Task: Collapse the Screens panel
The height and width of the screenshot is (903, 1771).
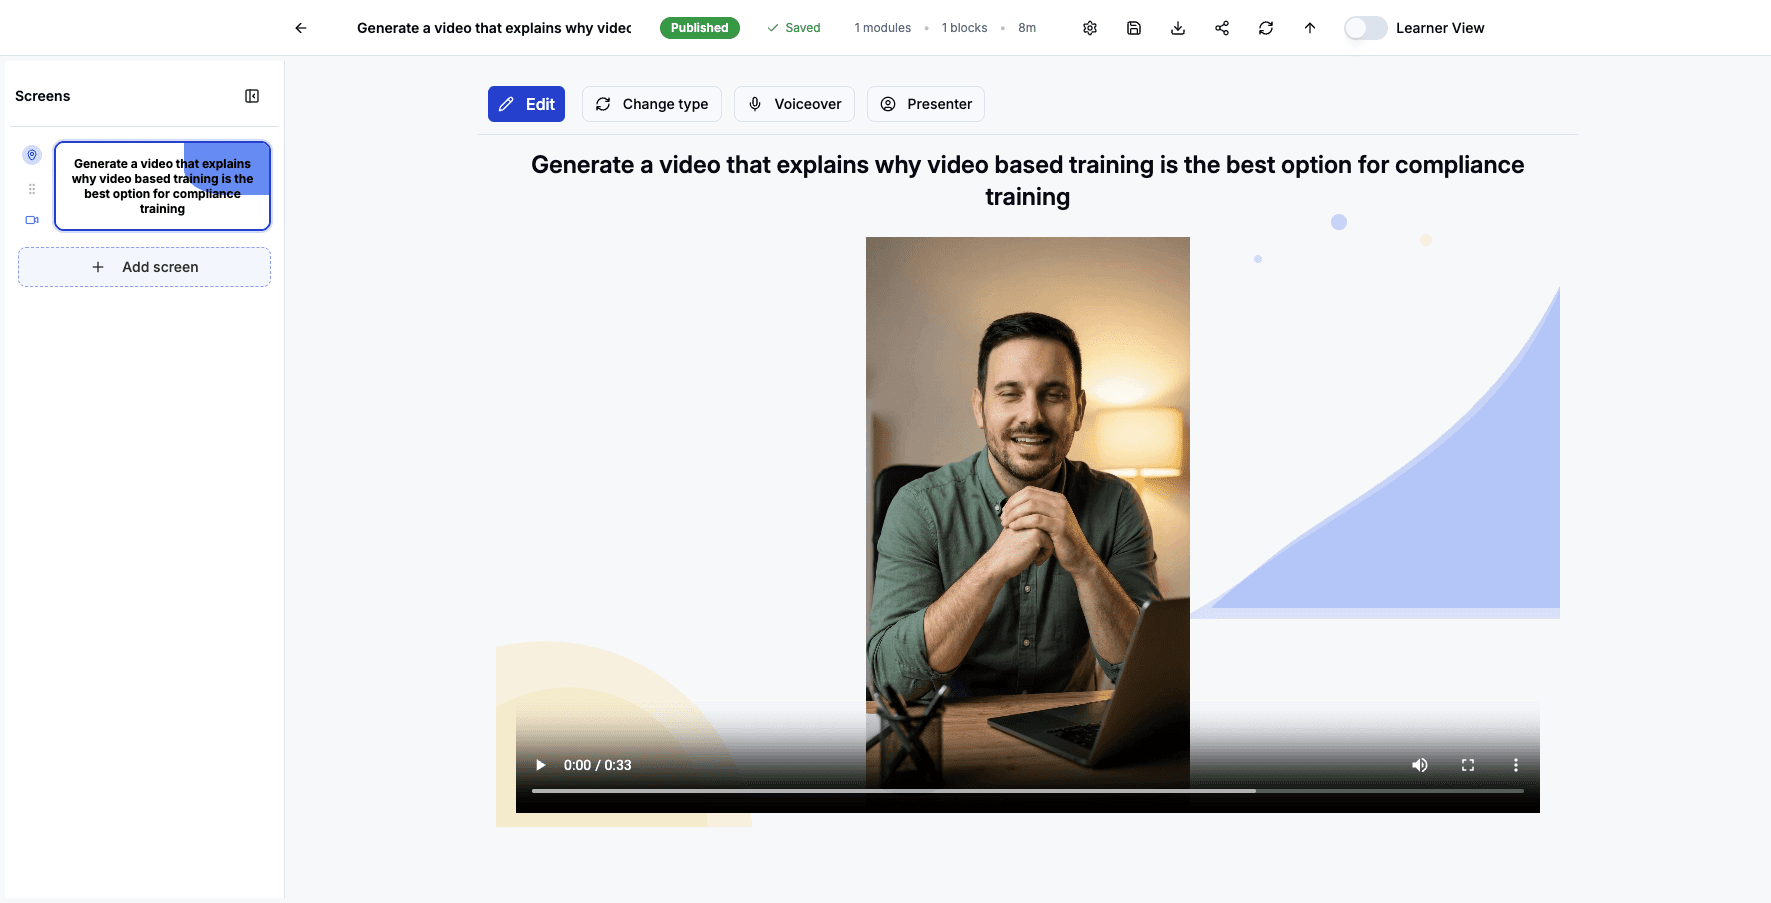Action: point(252,95)
